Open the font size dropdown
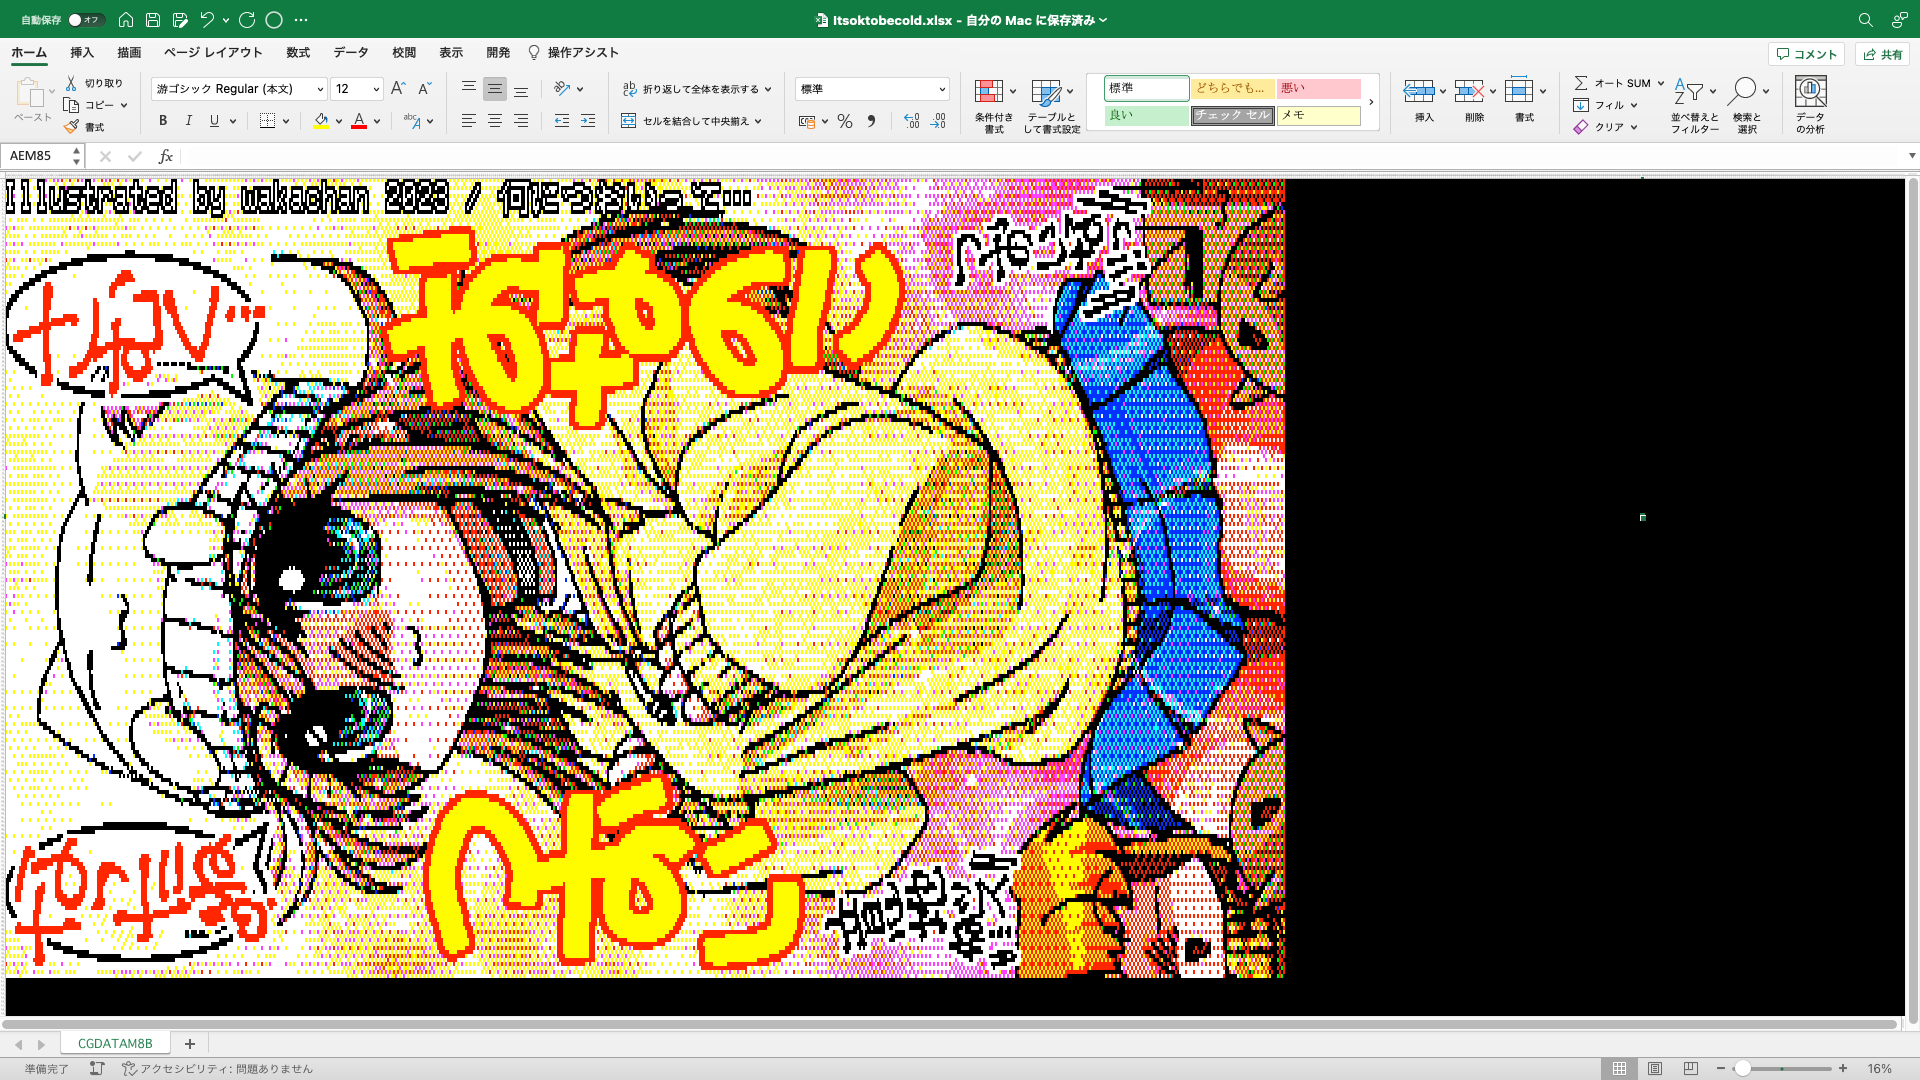The width and height of the screenshot is (1920, 1080). (376, 89)
